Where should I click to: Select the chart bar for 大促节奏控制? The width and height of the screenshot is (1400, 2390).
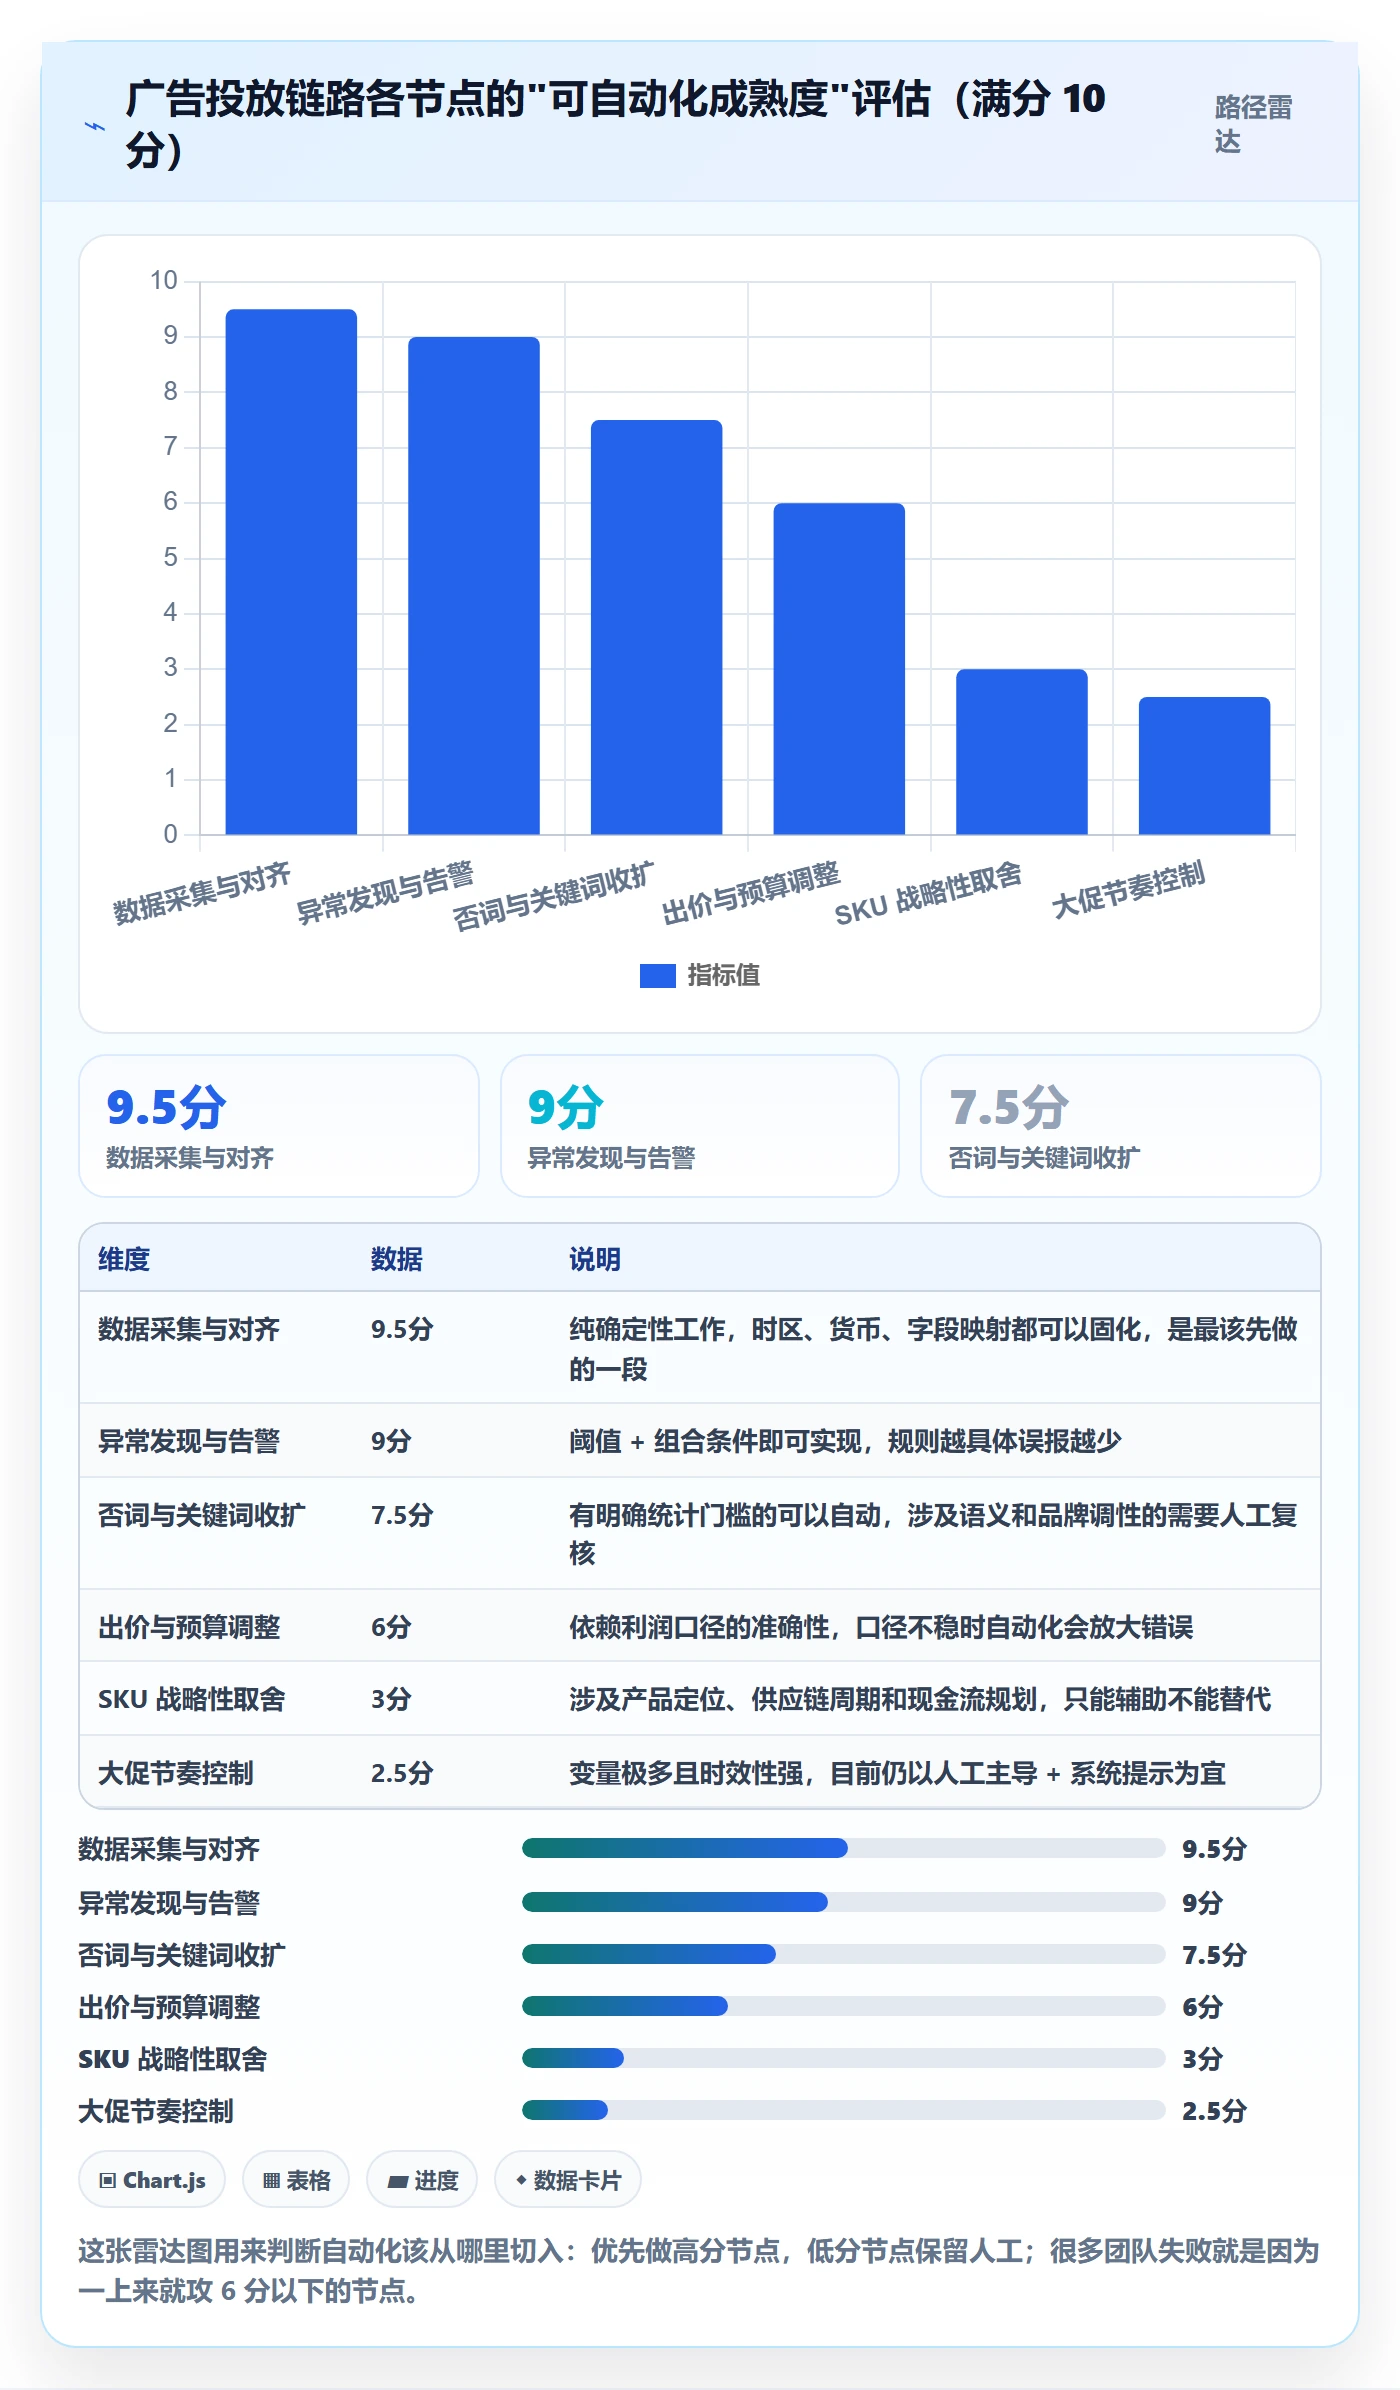pos(1204,765)
